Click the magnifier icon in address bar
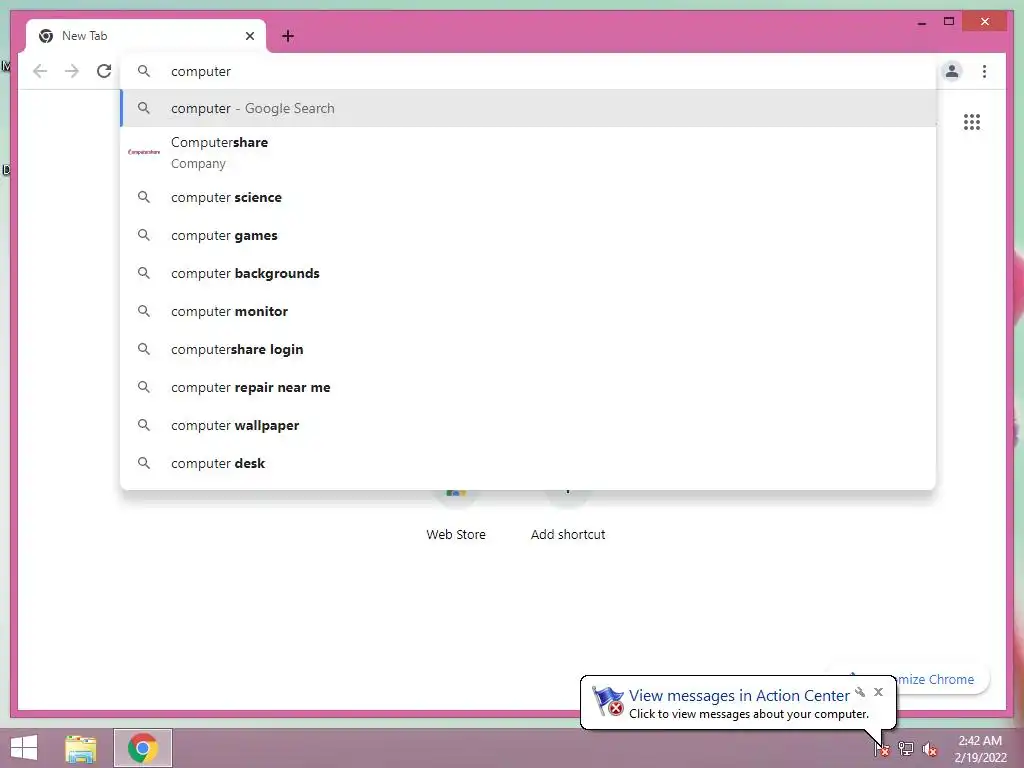The height and width of the screenshot is (768, 1024). [144, 71]
